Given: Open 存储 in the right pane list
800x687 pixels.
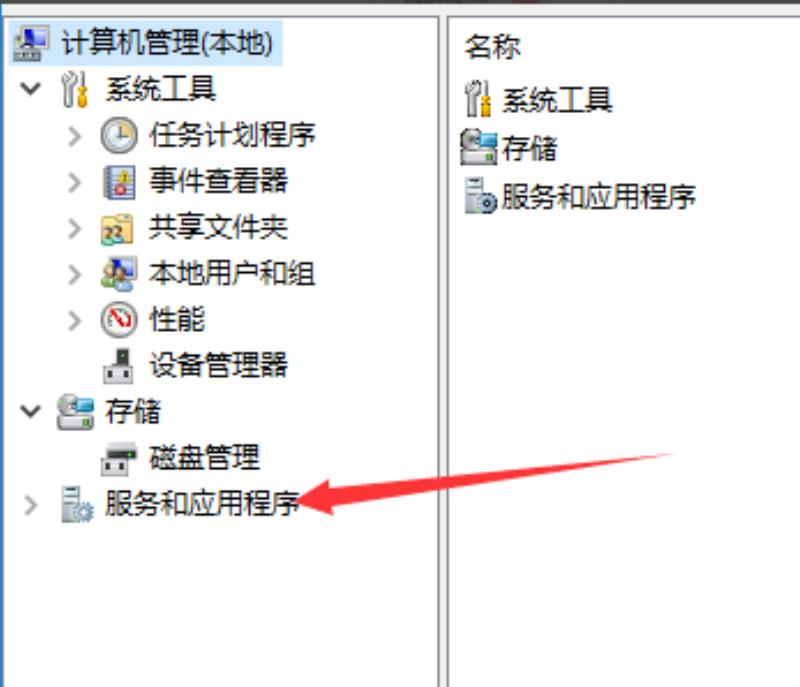Looking at the screenshot, I should (530, 148).
